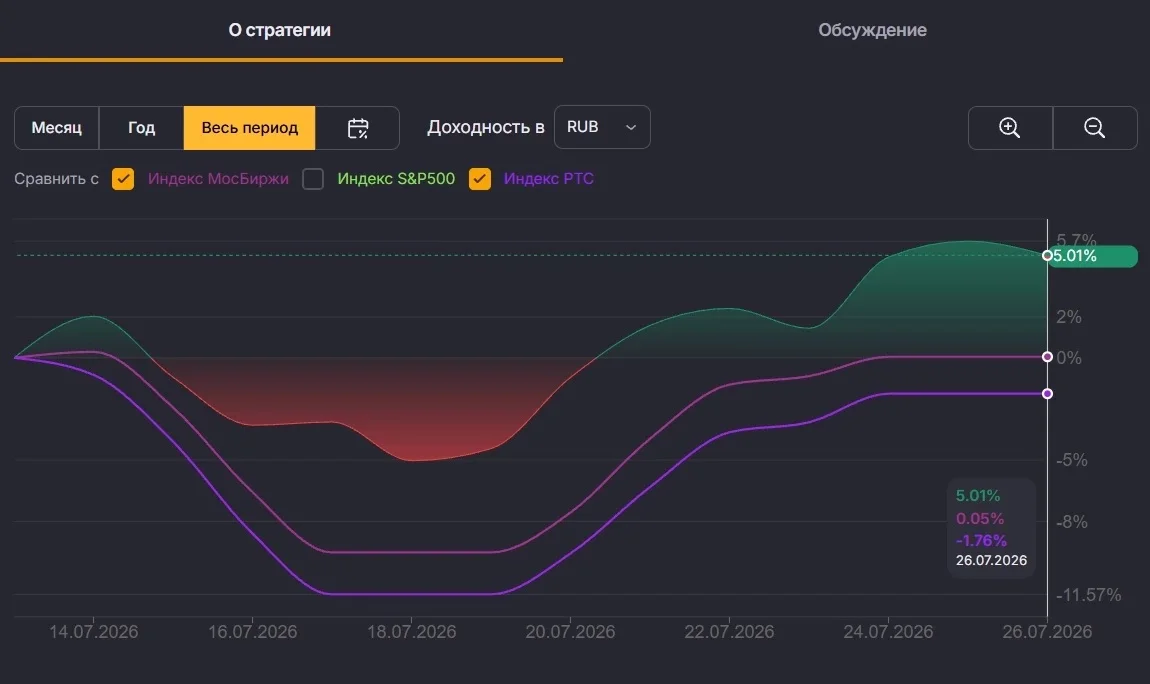Select the Месяц period button
The width and height of the screenshot is (1150, 684).
56,128
